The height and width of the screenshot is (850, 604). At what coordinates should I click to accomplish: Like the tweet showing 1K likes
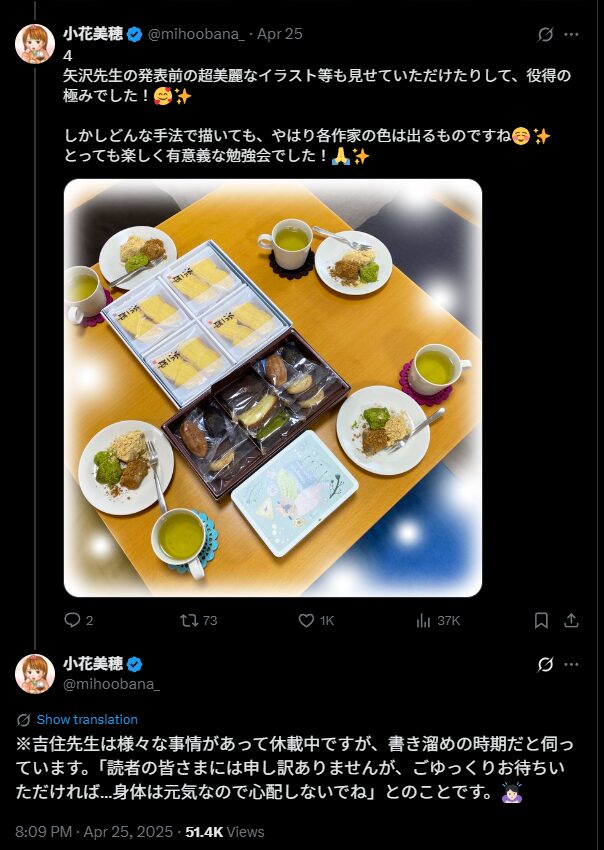[x=306, y=620]
